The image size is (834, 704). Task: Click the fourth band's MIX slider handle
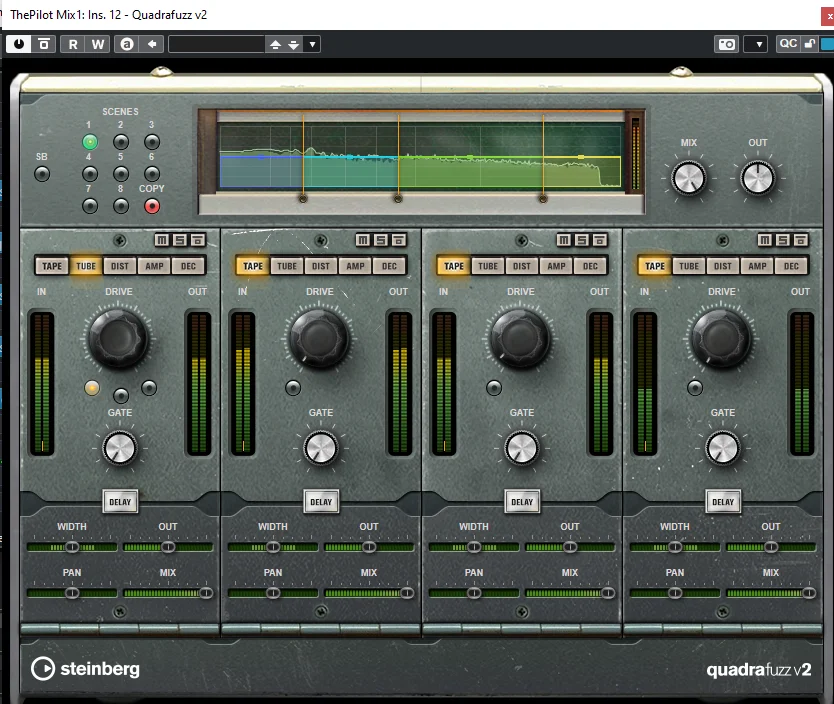(x=808, y=593)
